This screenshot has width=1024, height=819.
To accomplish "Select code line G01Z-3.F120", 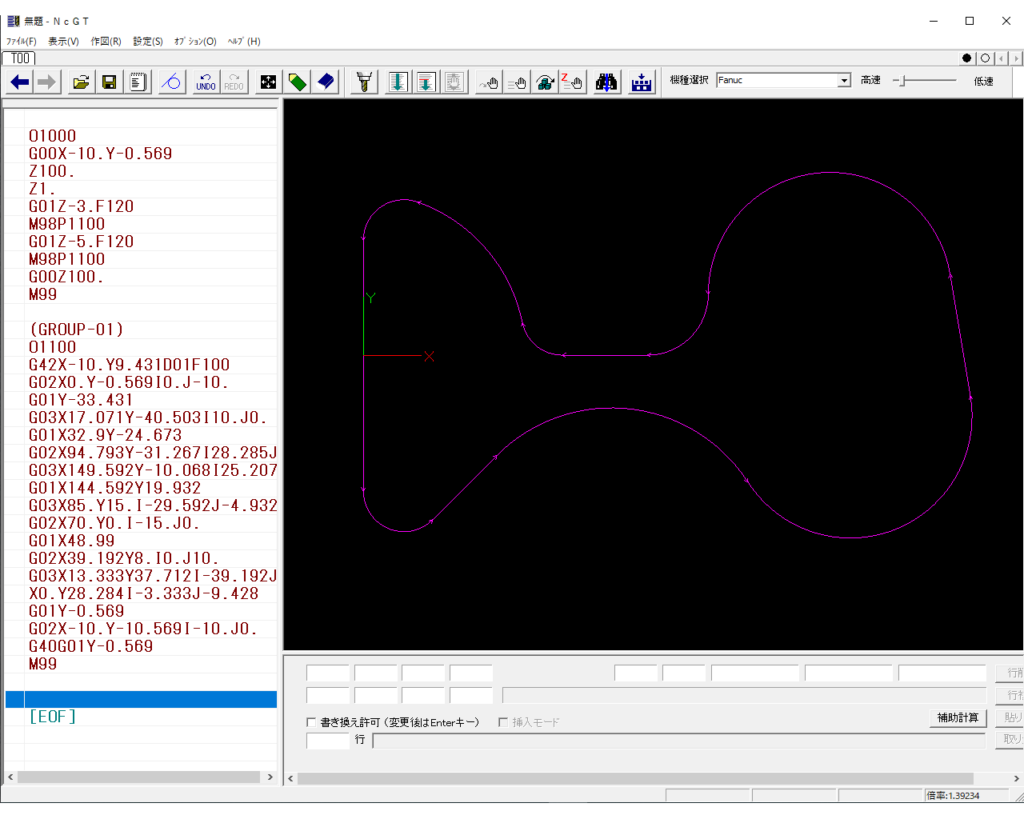I will tap(81, 206).
